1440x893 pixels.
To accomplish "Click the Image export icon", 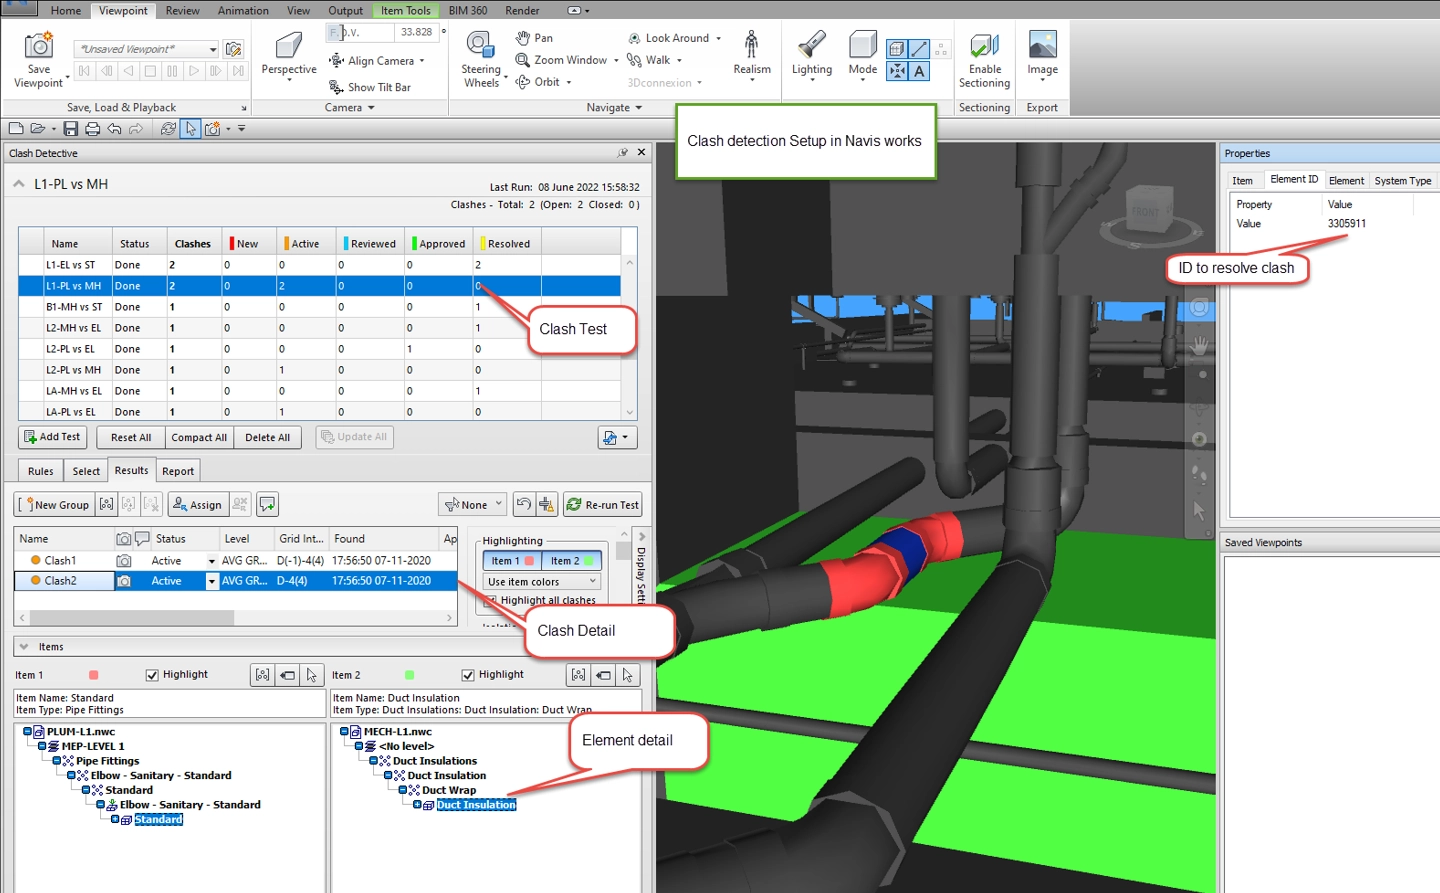I will pos(1042,46).
